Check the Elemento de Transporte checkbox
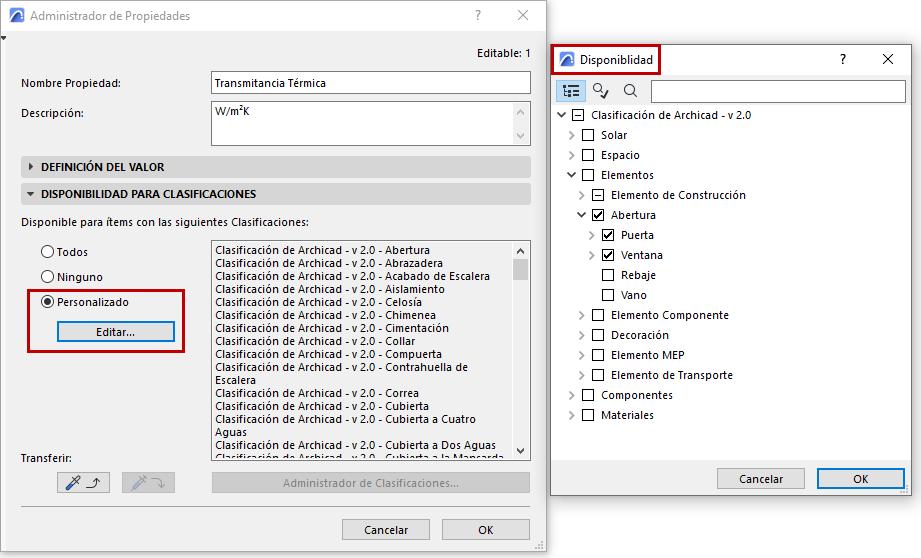The image size is (921, 558). tap(598, 375)
